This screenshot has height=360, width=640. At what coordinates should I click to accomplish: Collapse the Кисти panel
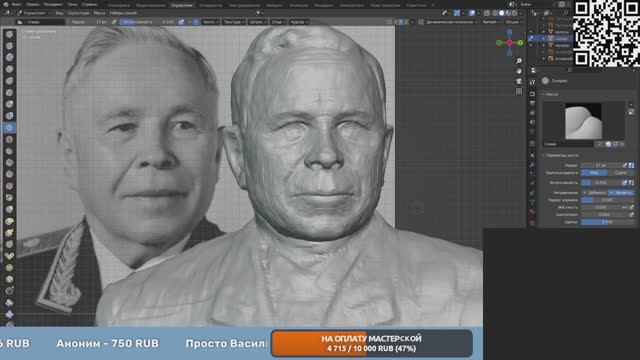(x=551, y=94)
